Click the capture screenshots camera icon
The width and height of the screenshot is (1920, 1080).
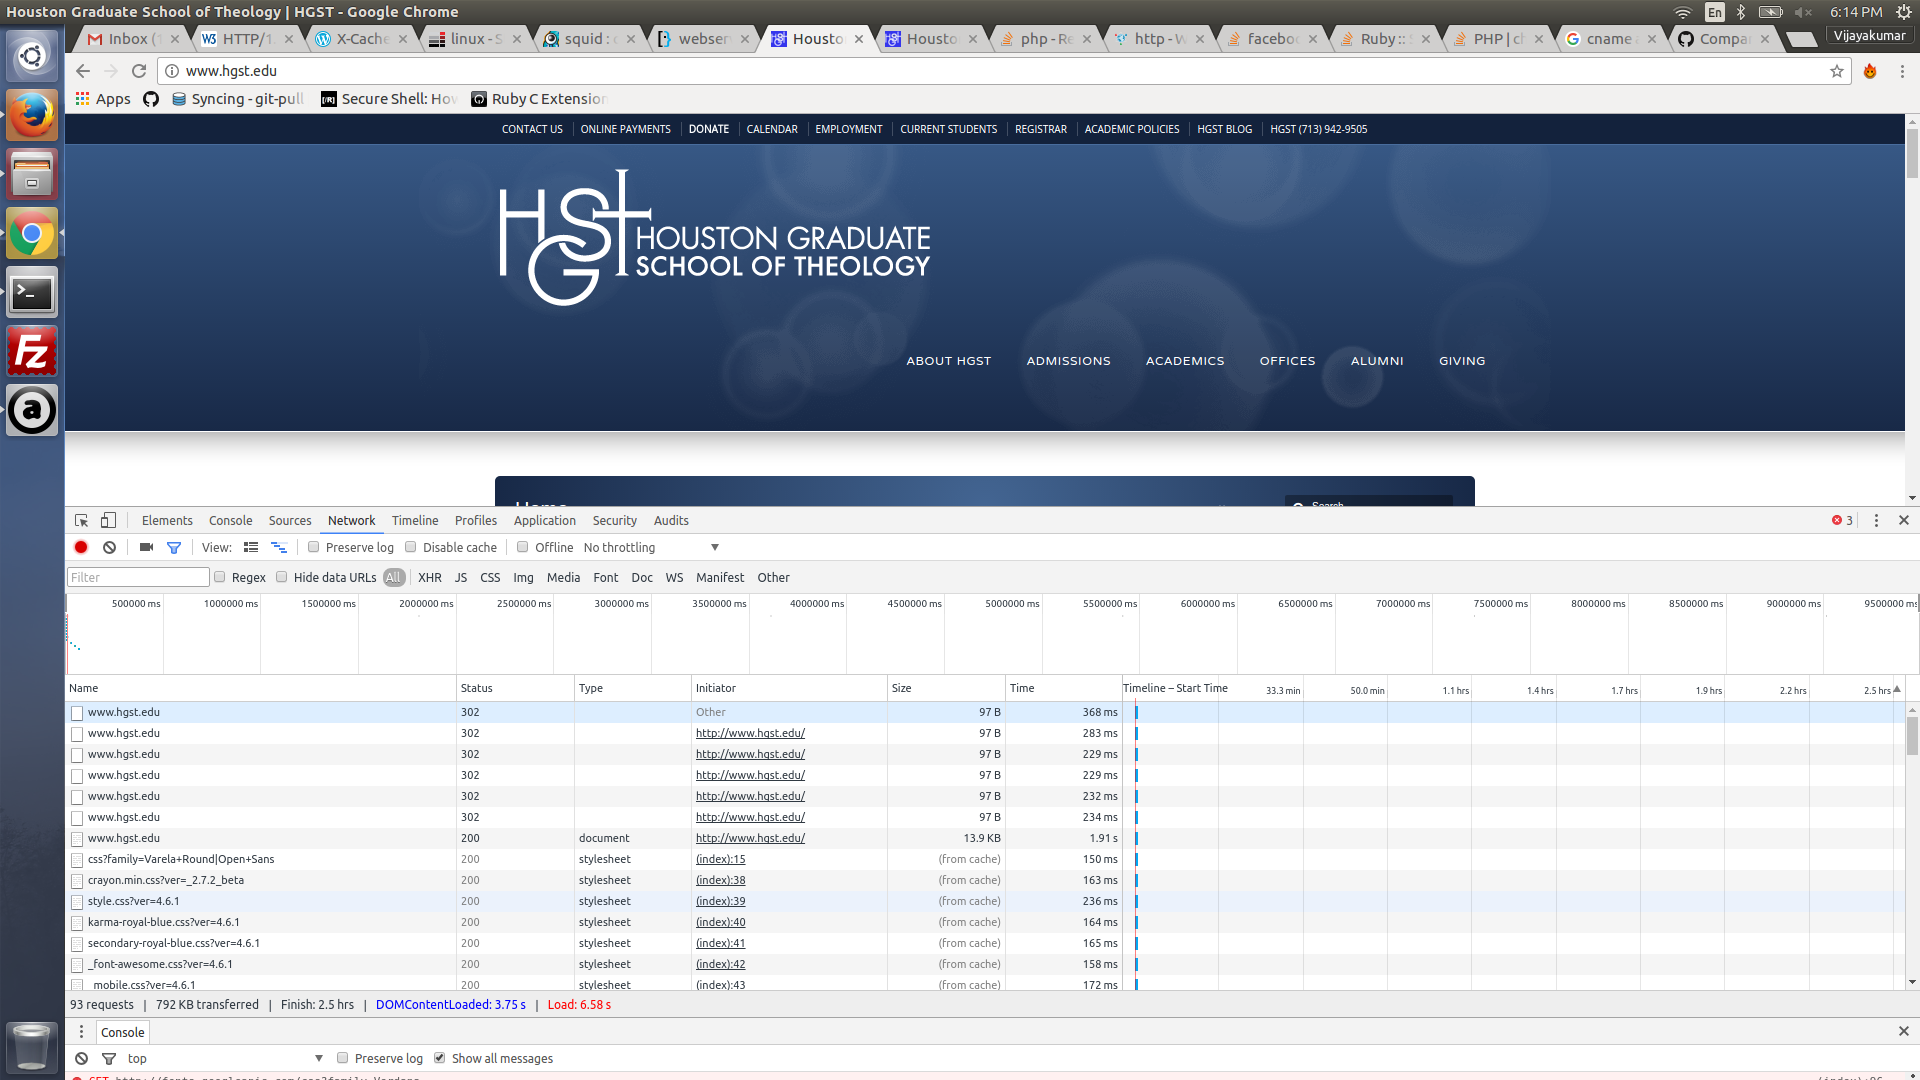tap(146, 547)
